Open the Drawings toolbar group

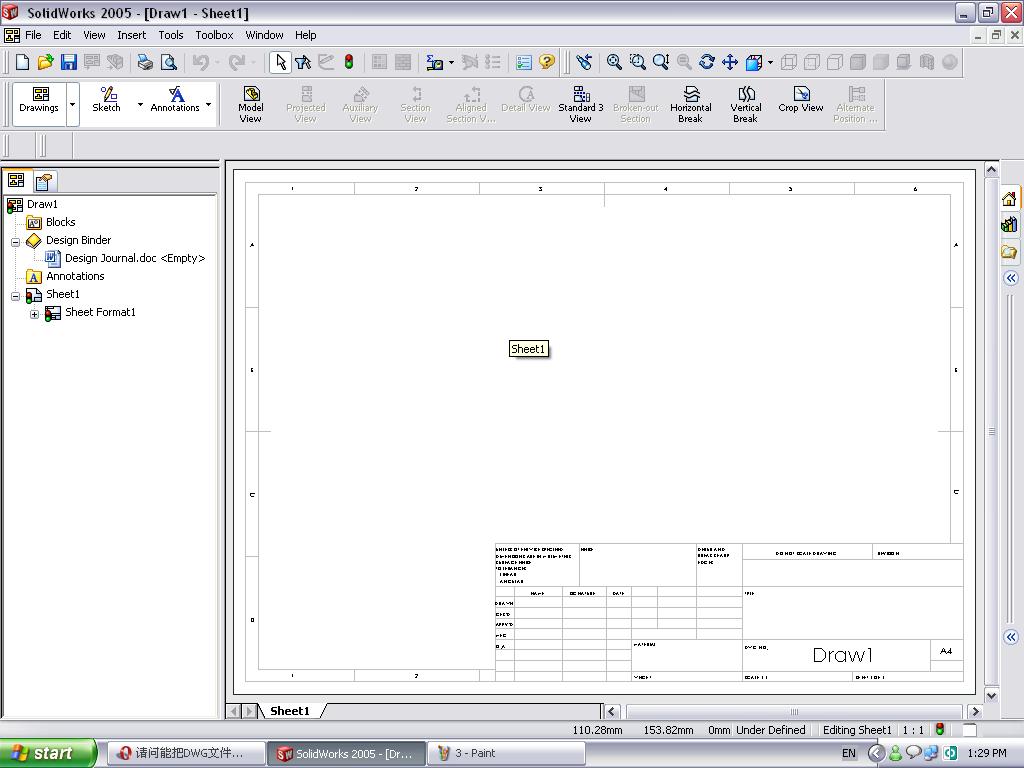39,100
